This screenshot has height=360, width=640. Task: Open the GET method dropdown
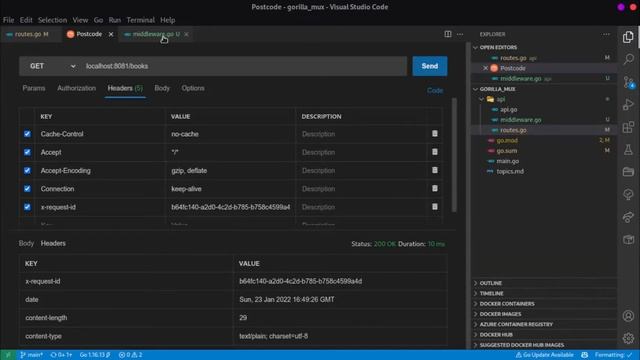click(x=52, y=66)
